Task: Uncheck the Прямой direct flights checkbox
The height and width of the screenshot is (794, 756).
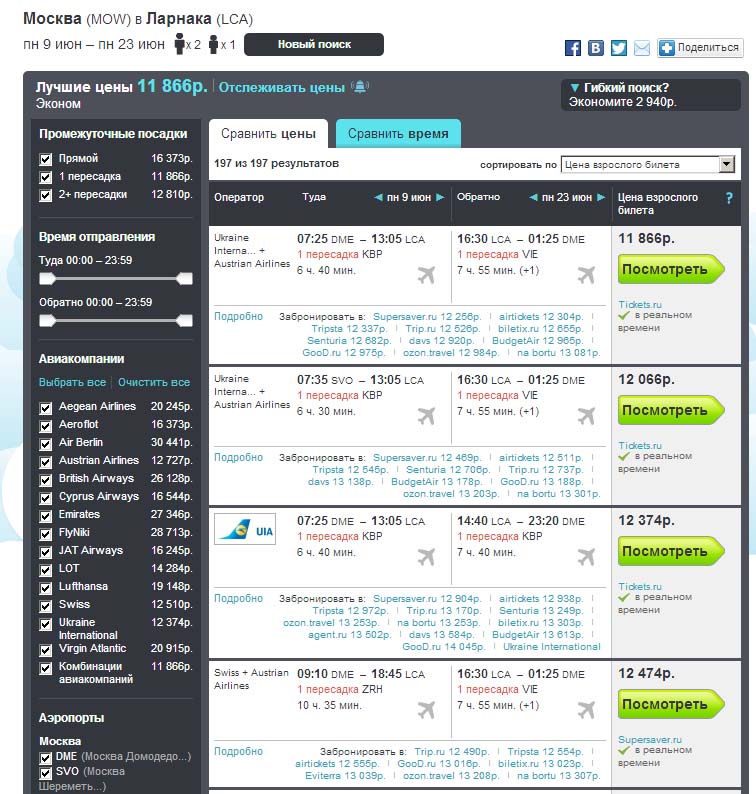Action: [46, 159]
